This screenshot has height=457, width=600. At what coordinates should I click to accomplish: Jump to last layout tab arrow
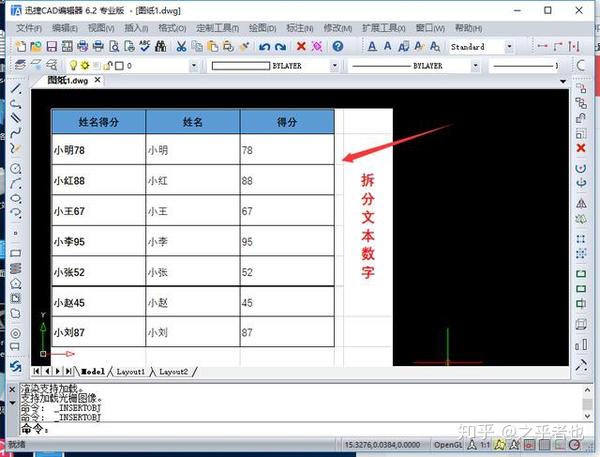coord(68,371)
